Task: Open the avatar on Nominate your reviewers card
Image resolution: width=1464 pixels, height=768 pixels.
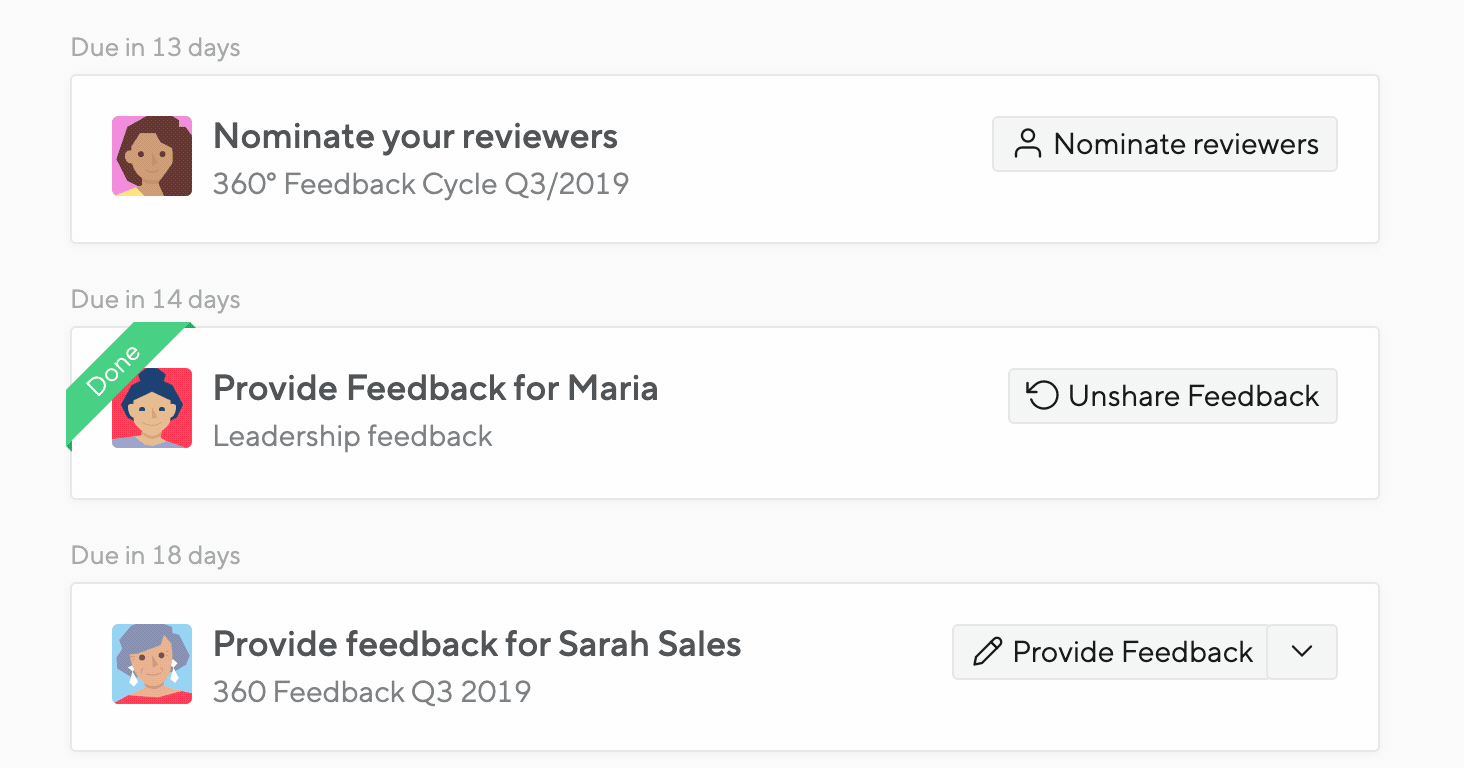Action: (152, 156)
